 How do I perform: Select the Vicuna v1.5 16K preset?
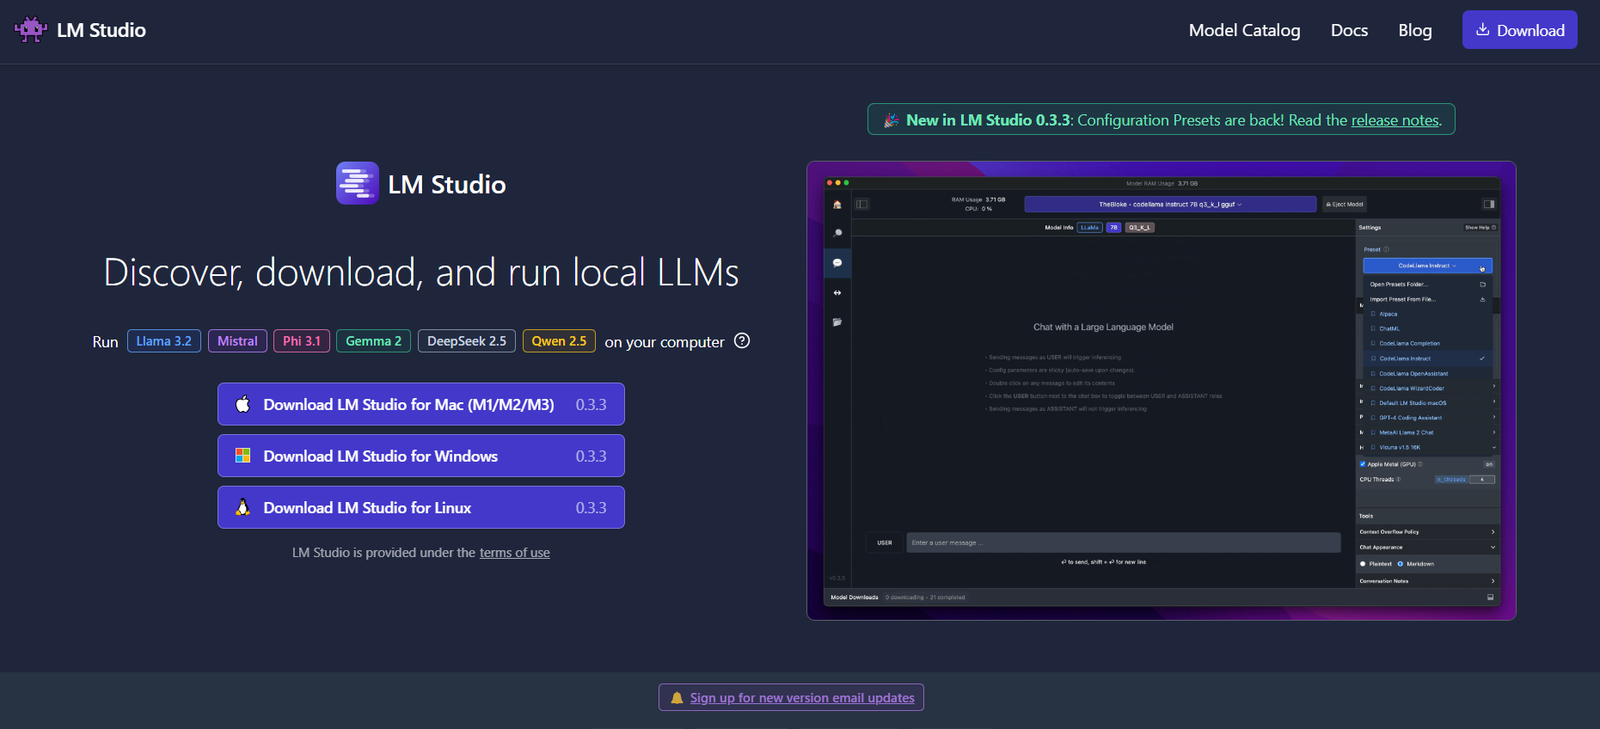tap(1427, 447)
